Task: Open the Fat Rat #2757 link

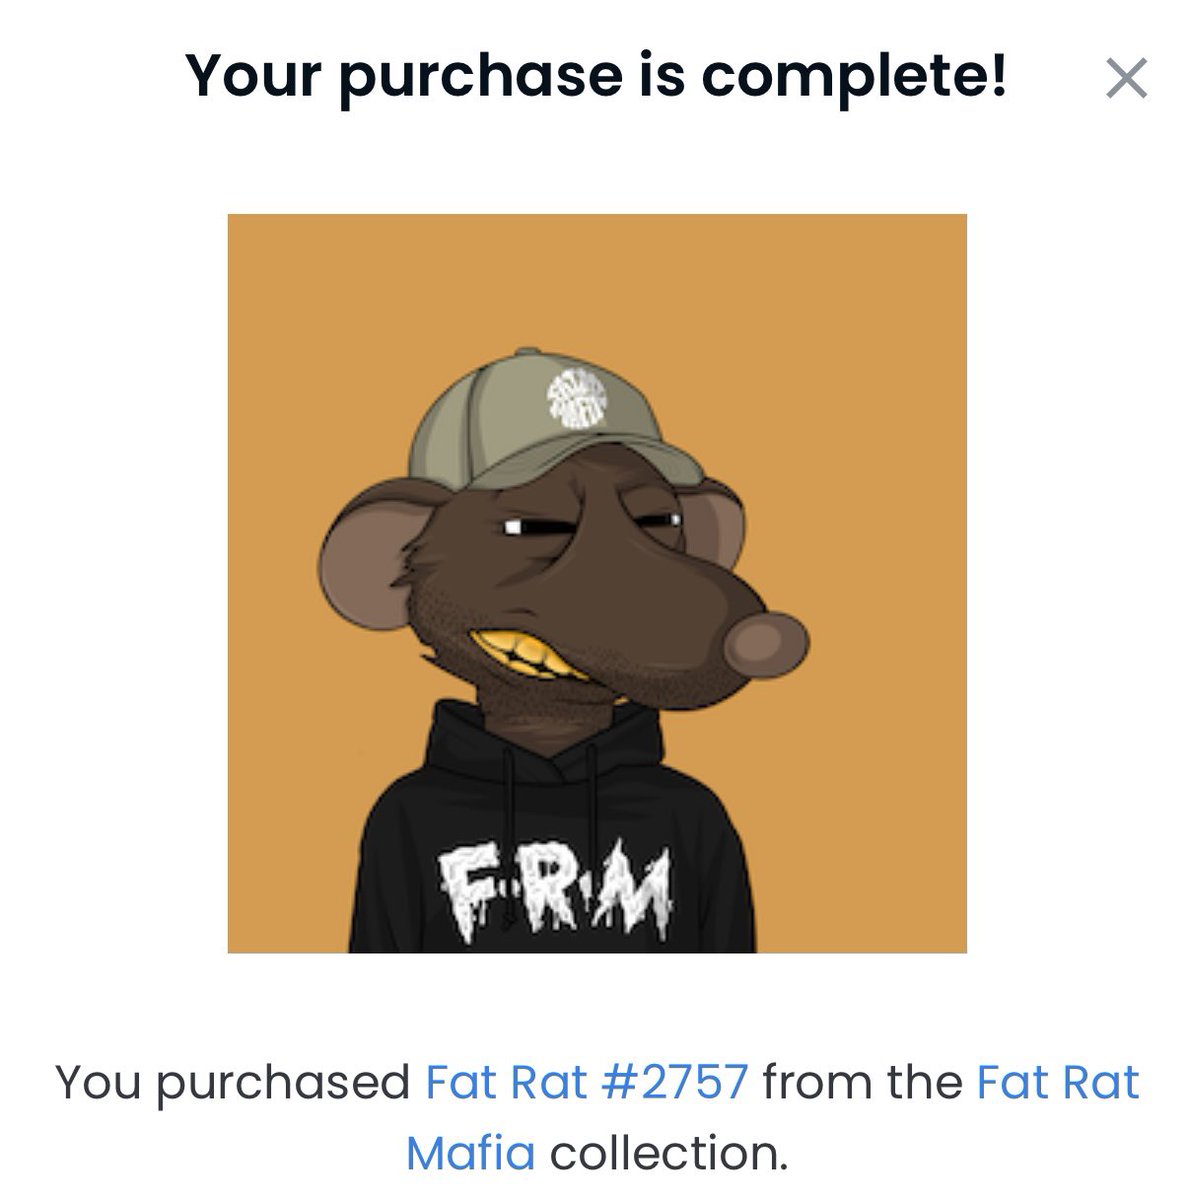Action: 587,1083
